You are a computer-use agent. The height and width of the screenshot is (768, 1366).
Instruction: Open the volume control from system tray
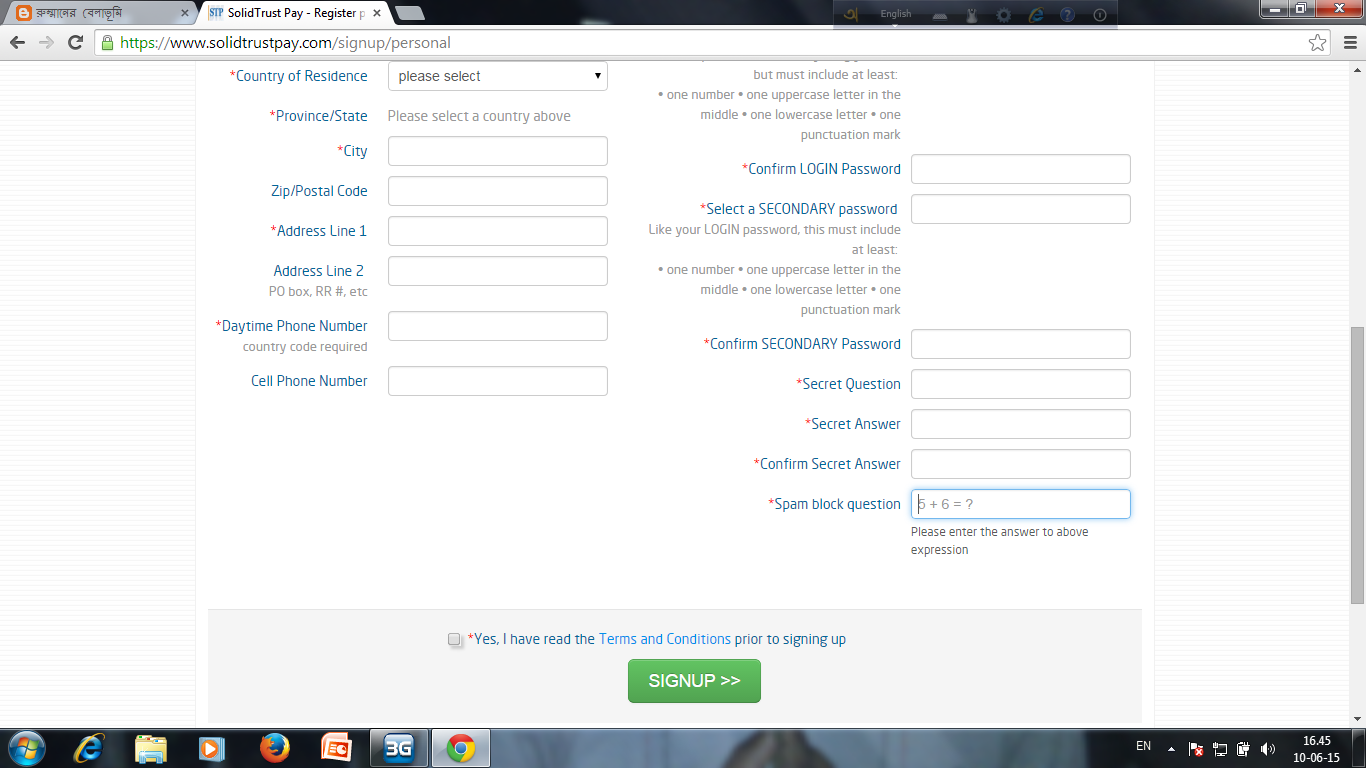coord(1268,748)
